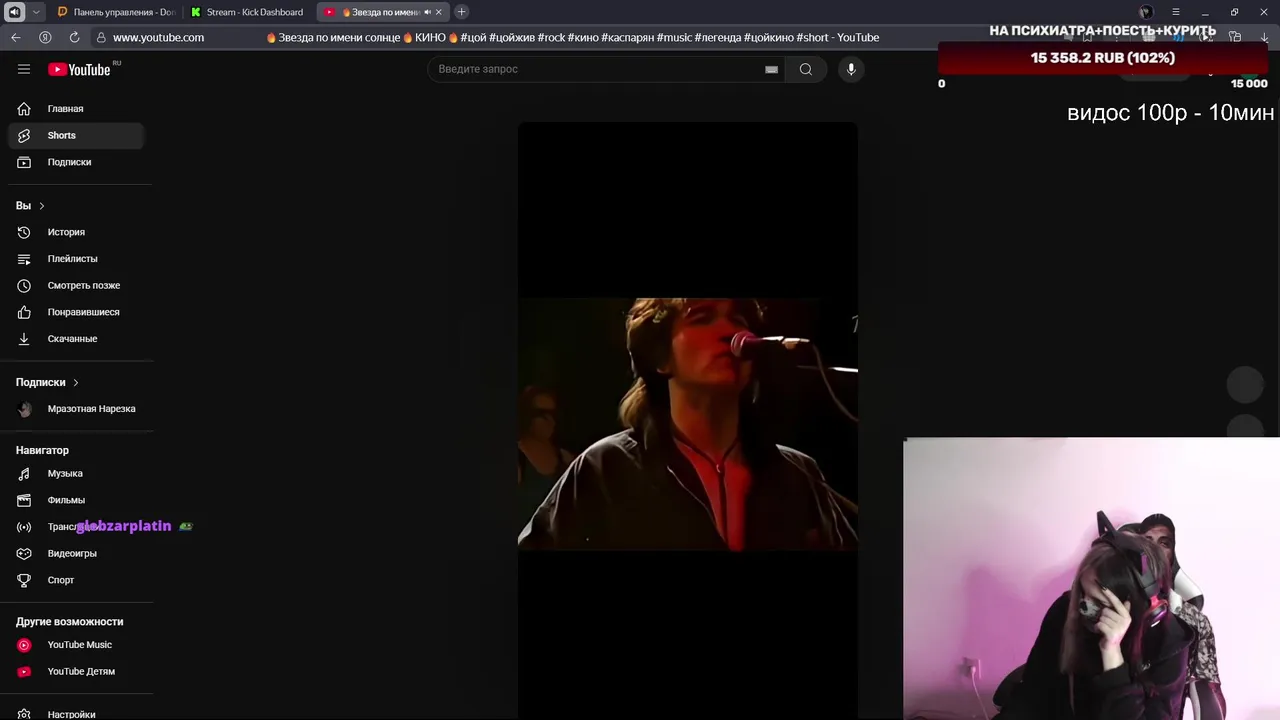The height and width of the screenshot is (720, 1280).
Task: Click the YouTube Music red icon
Action: 24,645
